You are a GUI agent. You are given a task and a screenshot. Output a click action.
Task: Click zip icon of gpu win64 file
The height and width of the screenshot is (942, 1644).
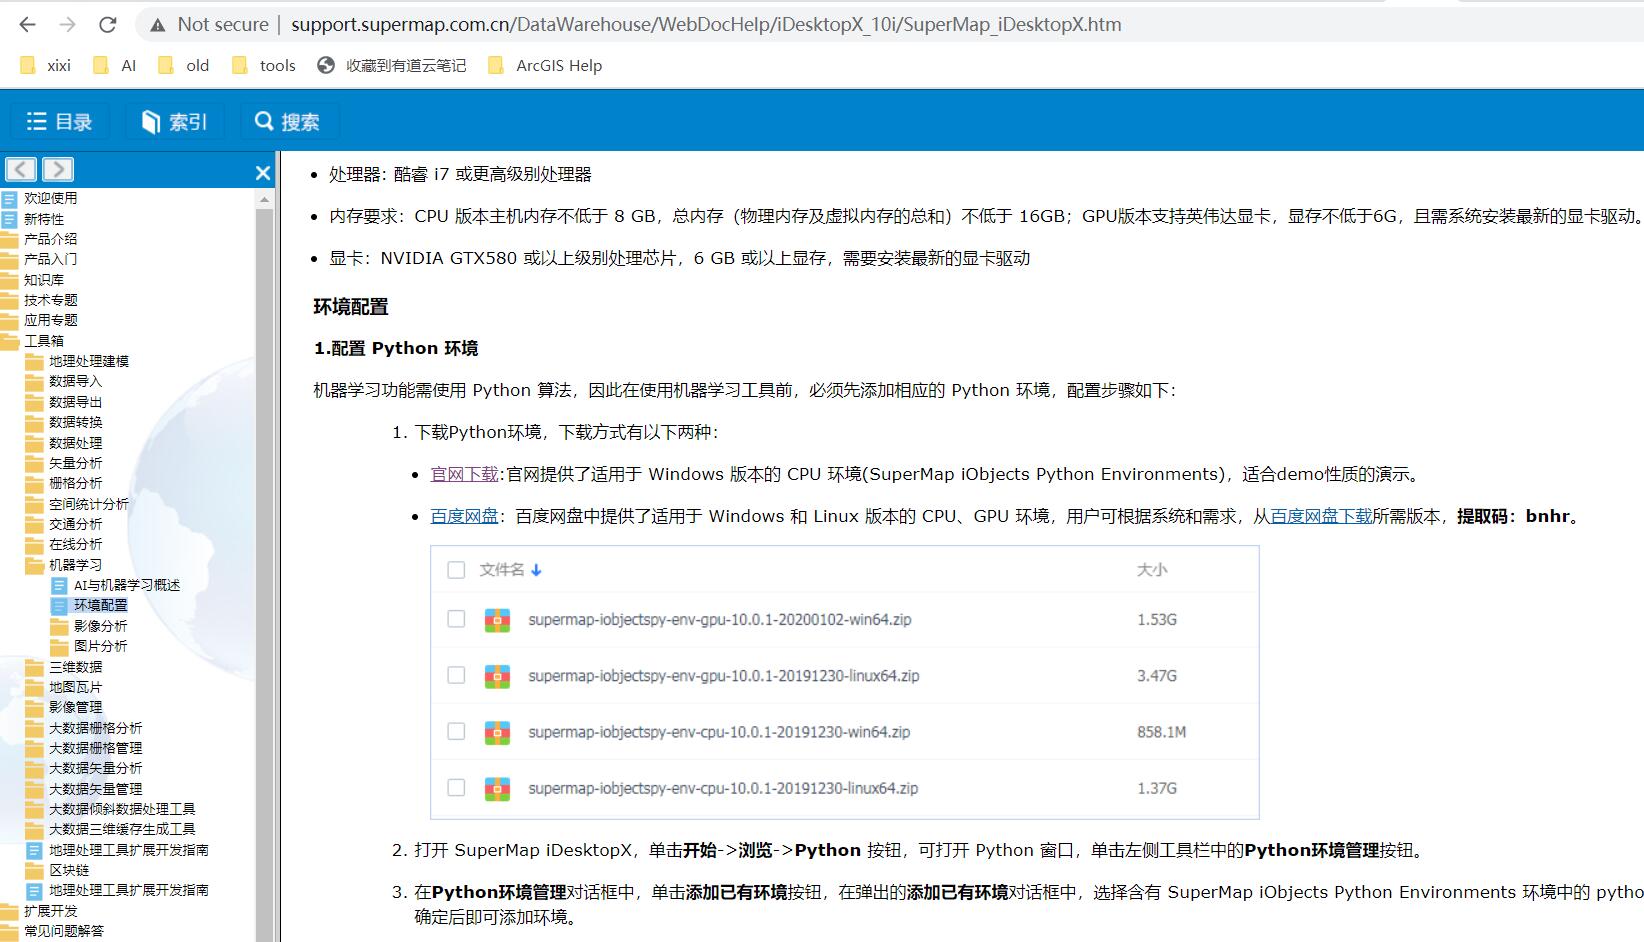(497, 620)
